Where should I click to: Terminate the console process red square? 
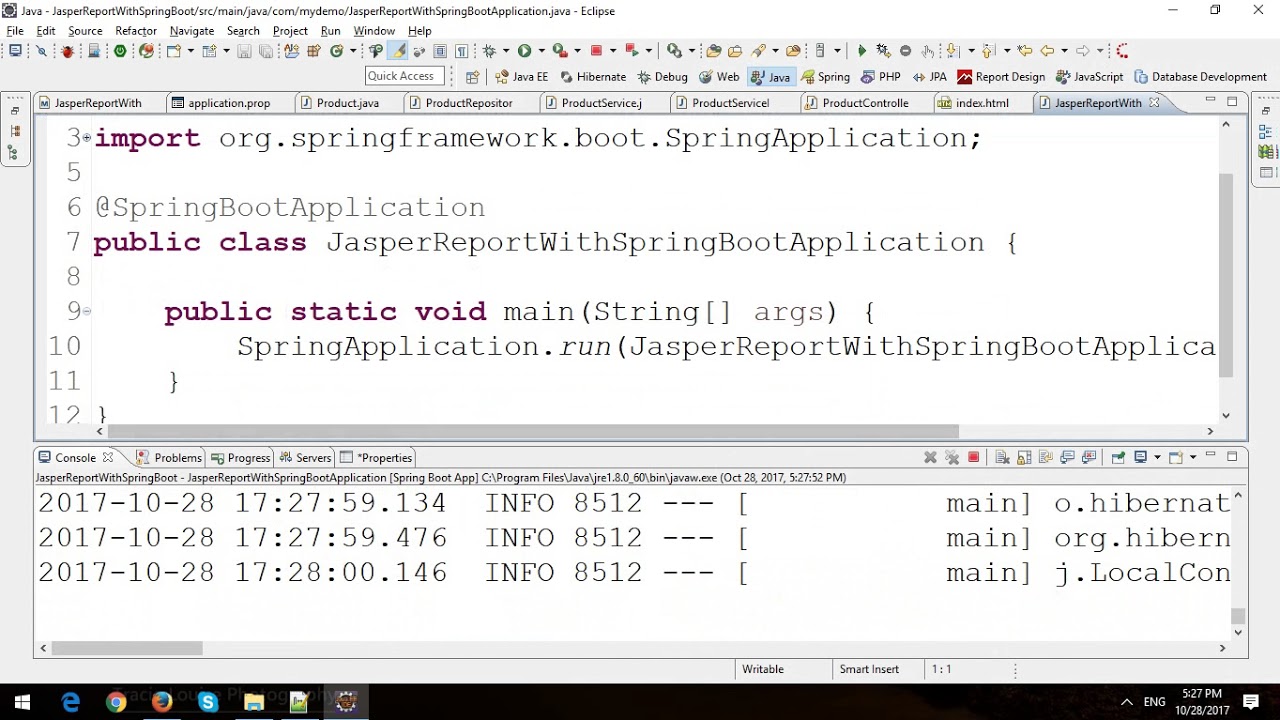point(974,457)
